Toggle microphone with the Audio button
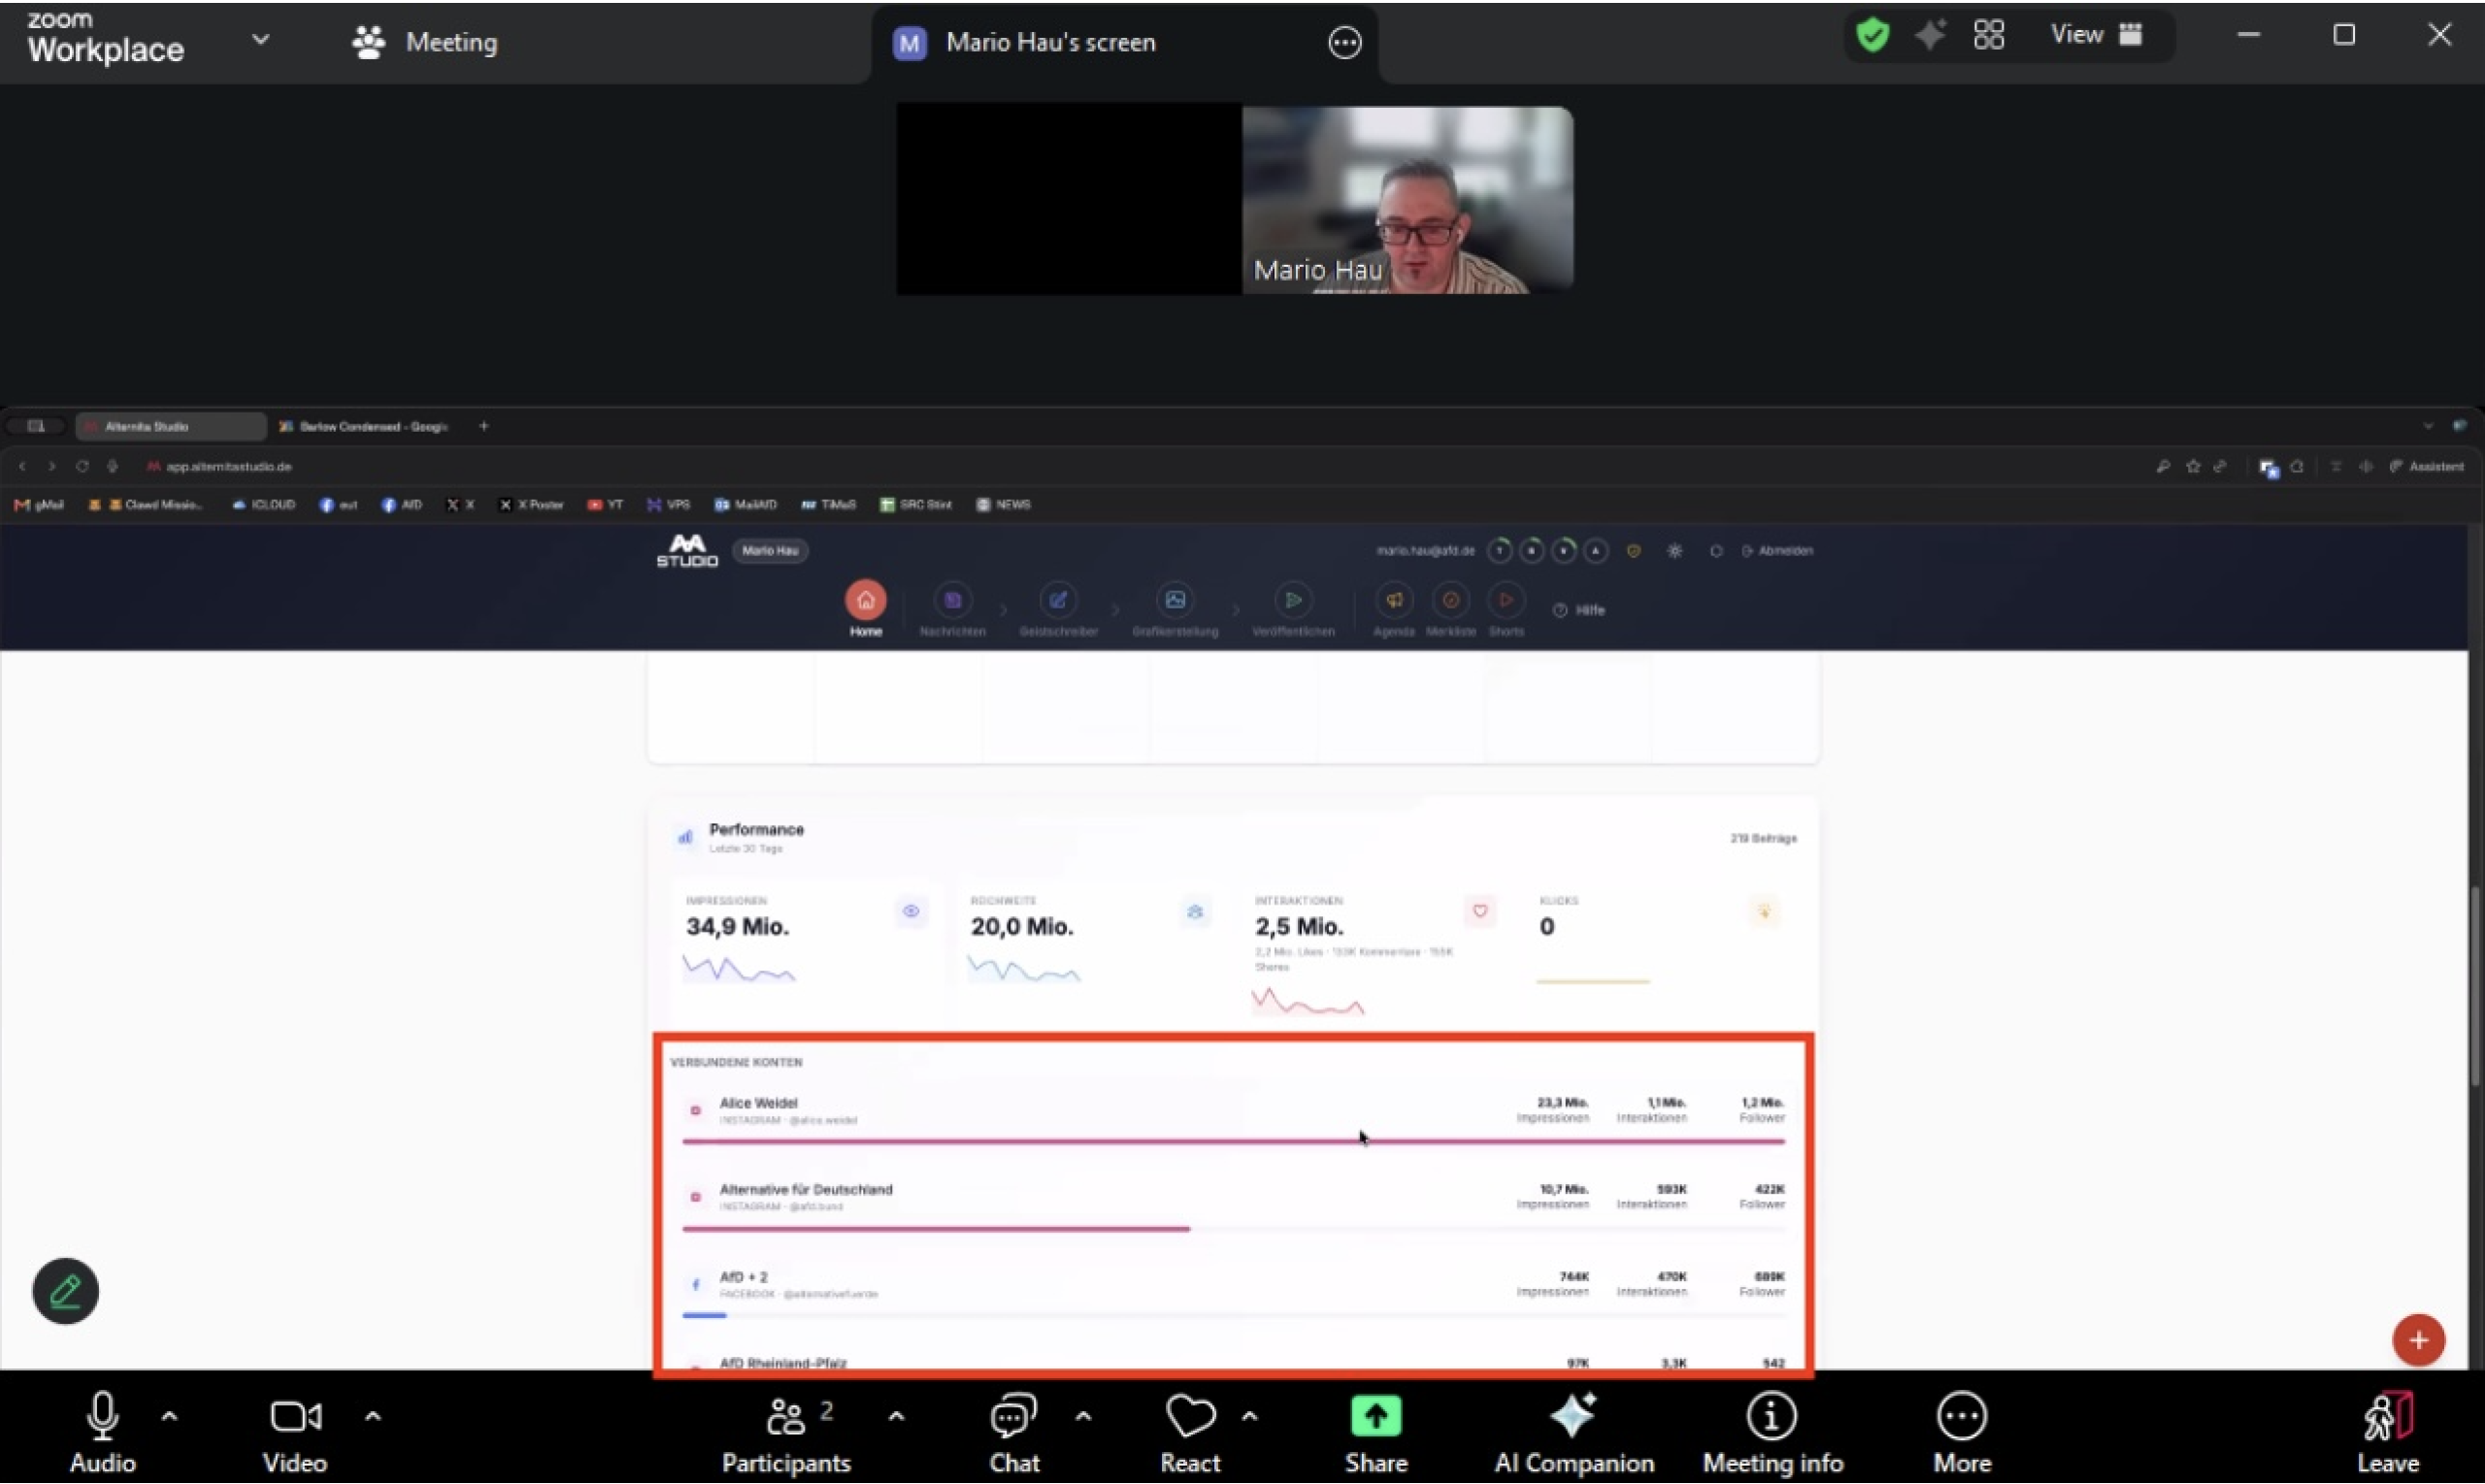This screenshot has width=2485, height=1484. (x=102, y=1432)
